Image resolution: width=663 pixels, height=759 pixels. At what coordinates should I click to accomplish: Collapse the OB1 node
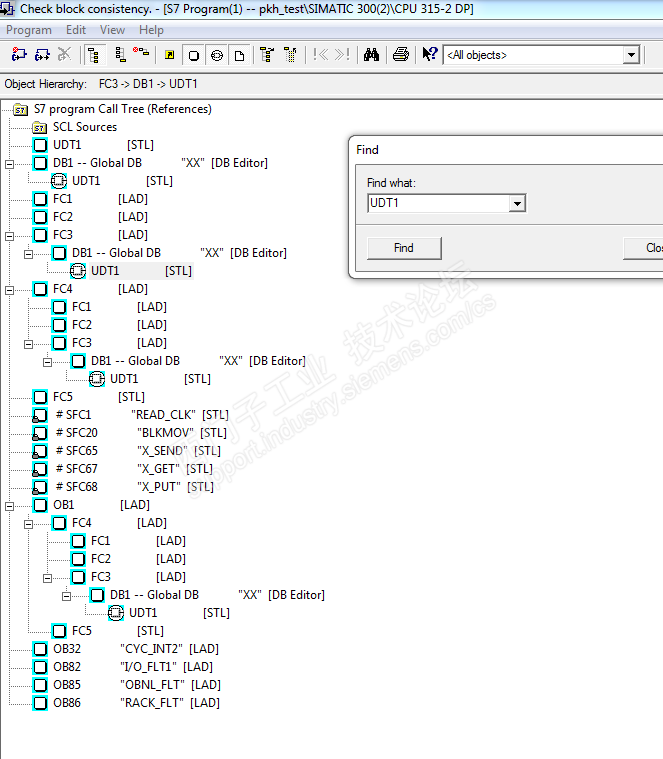(9, 506)
